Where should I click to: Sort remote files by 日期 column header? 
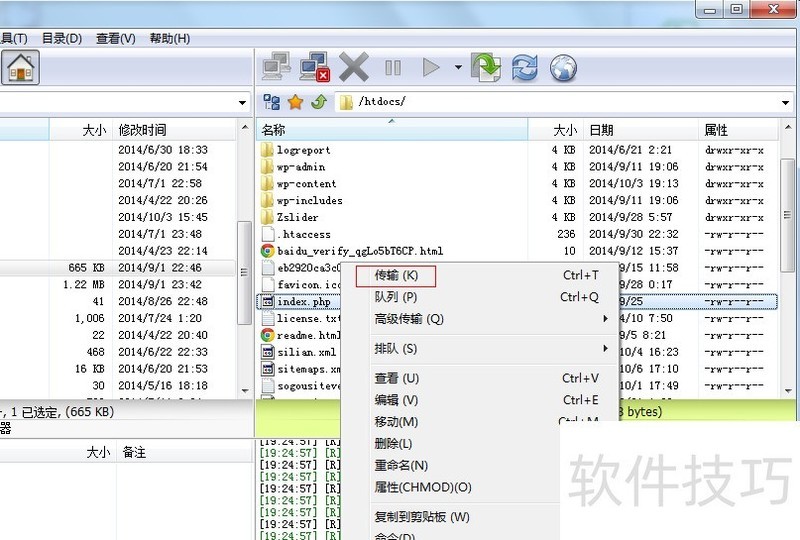[x=602, y=130]
